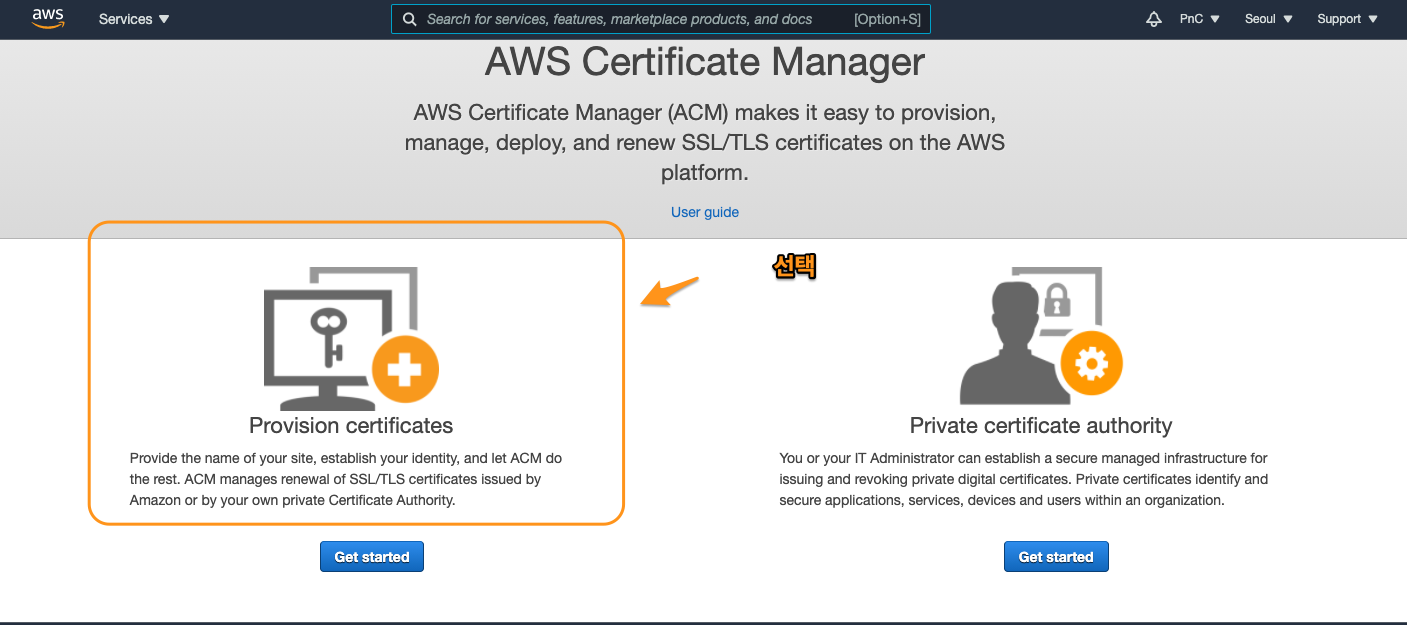Click the Provision certificates title text
This screenshot has height=625, width=1407.
[x=350, y=425]
